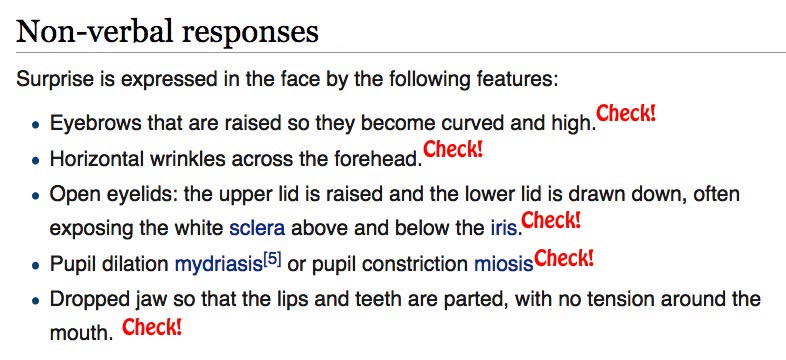
Task: Click the red Check! after forehead
Action: click(x=453, y=149)
